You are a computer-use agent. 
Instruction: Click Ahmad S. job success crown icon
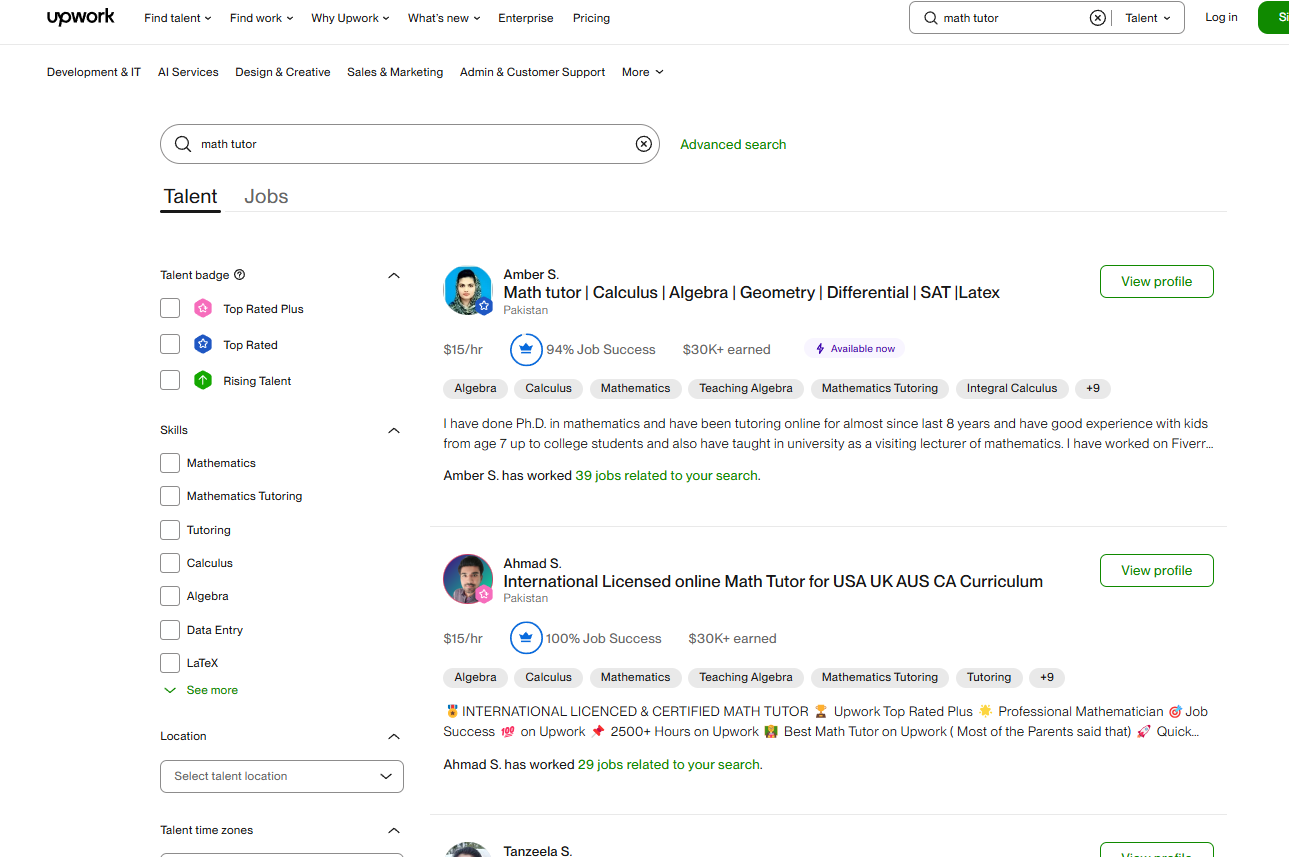pyautogui.click(x=526, y=638)
